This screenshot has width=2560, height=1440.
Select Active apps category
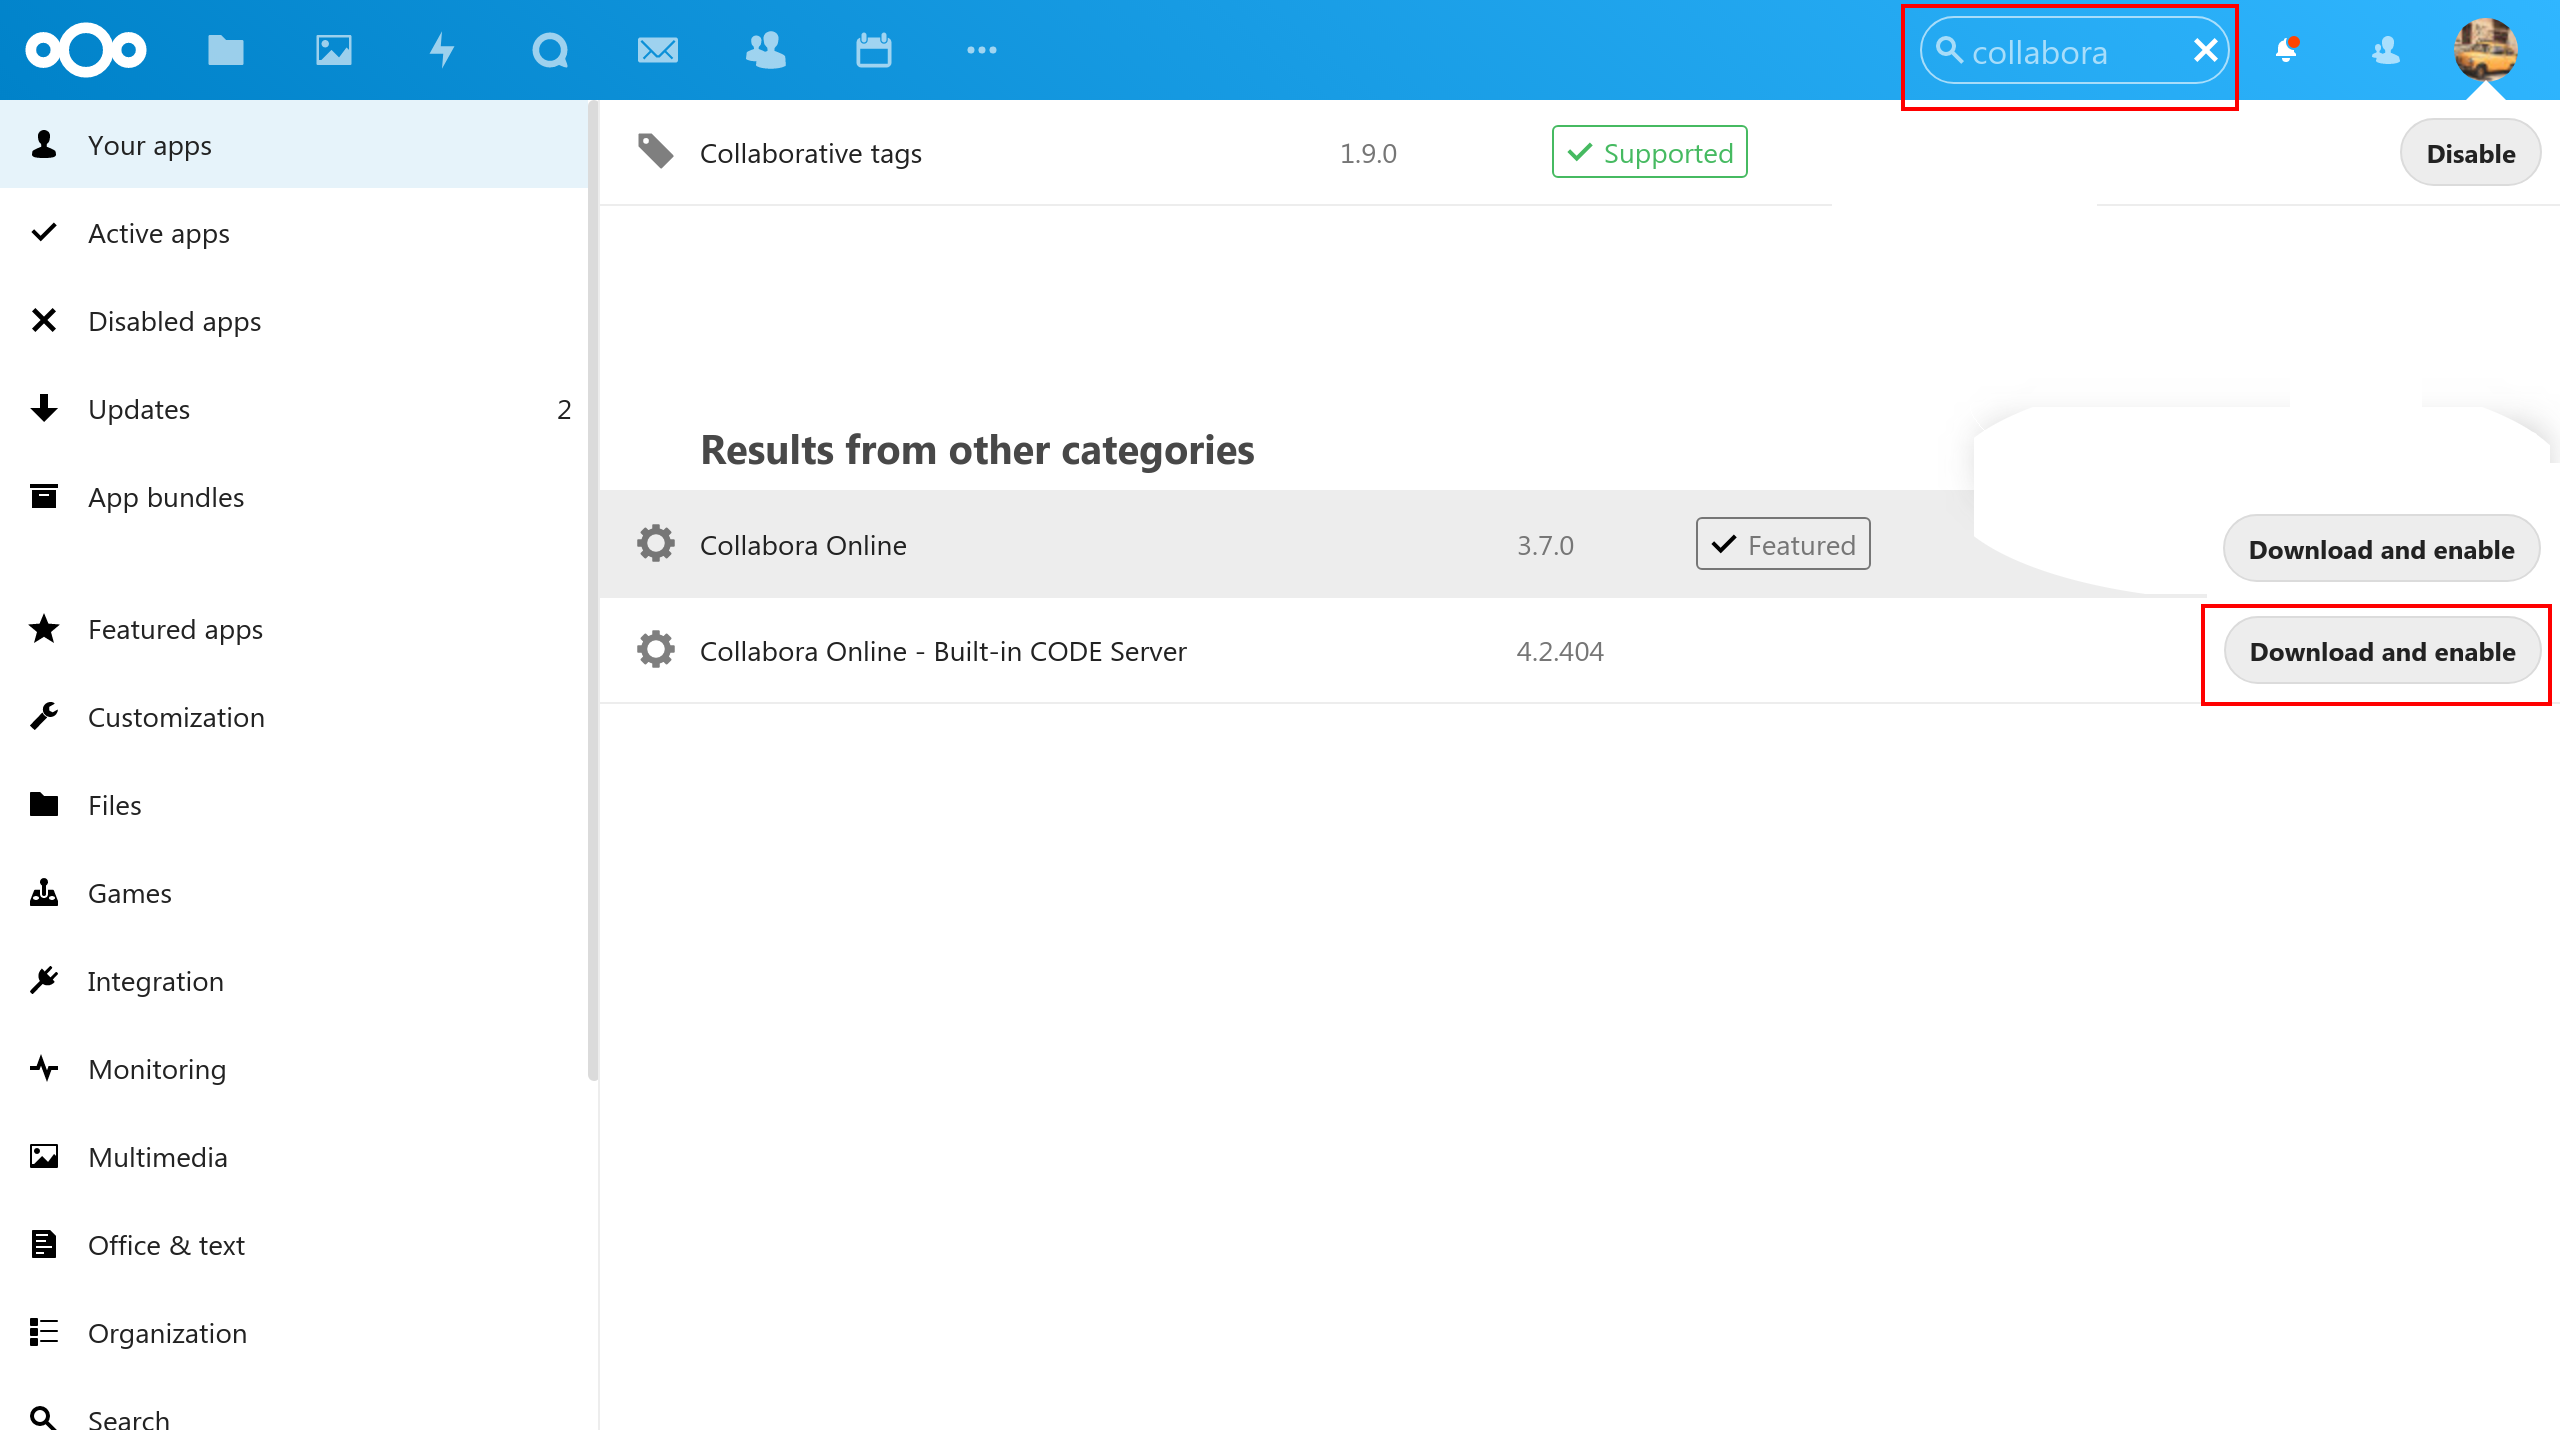pos(158,234)
